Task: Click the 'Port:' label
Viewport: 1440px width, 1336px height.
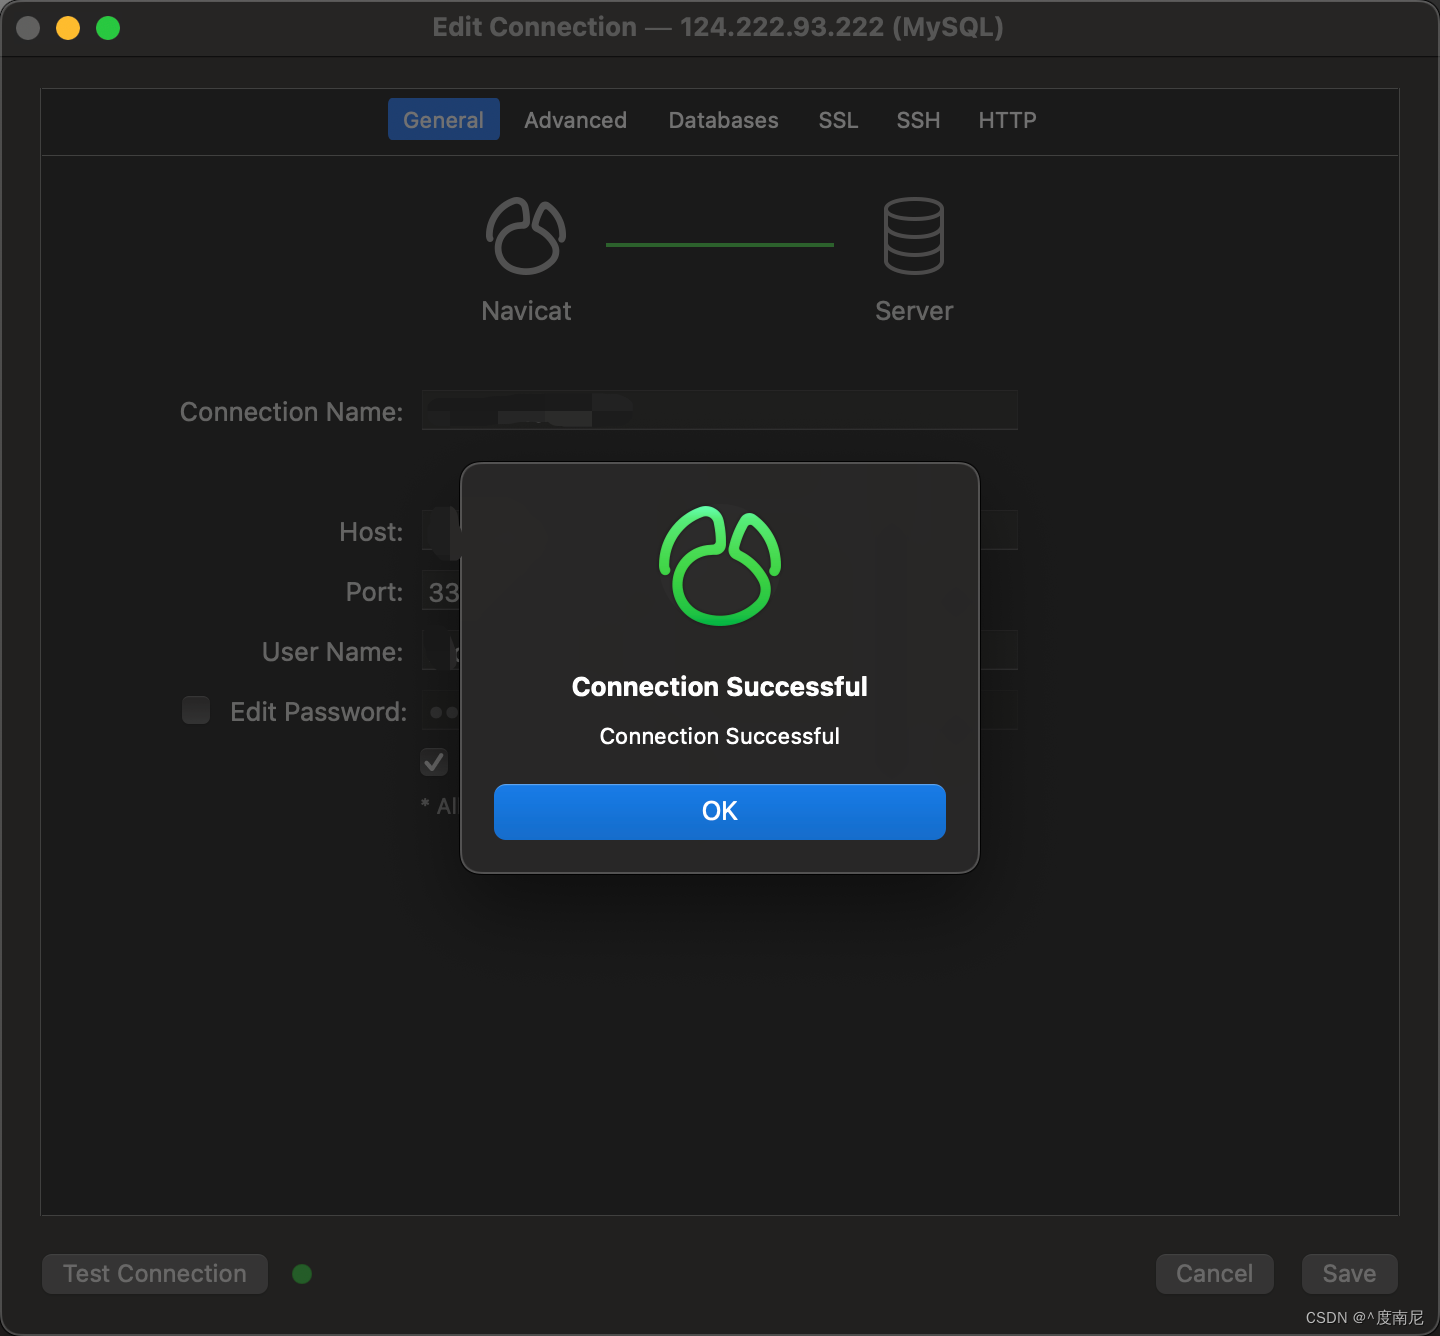Action: point(374,592)
